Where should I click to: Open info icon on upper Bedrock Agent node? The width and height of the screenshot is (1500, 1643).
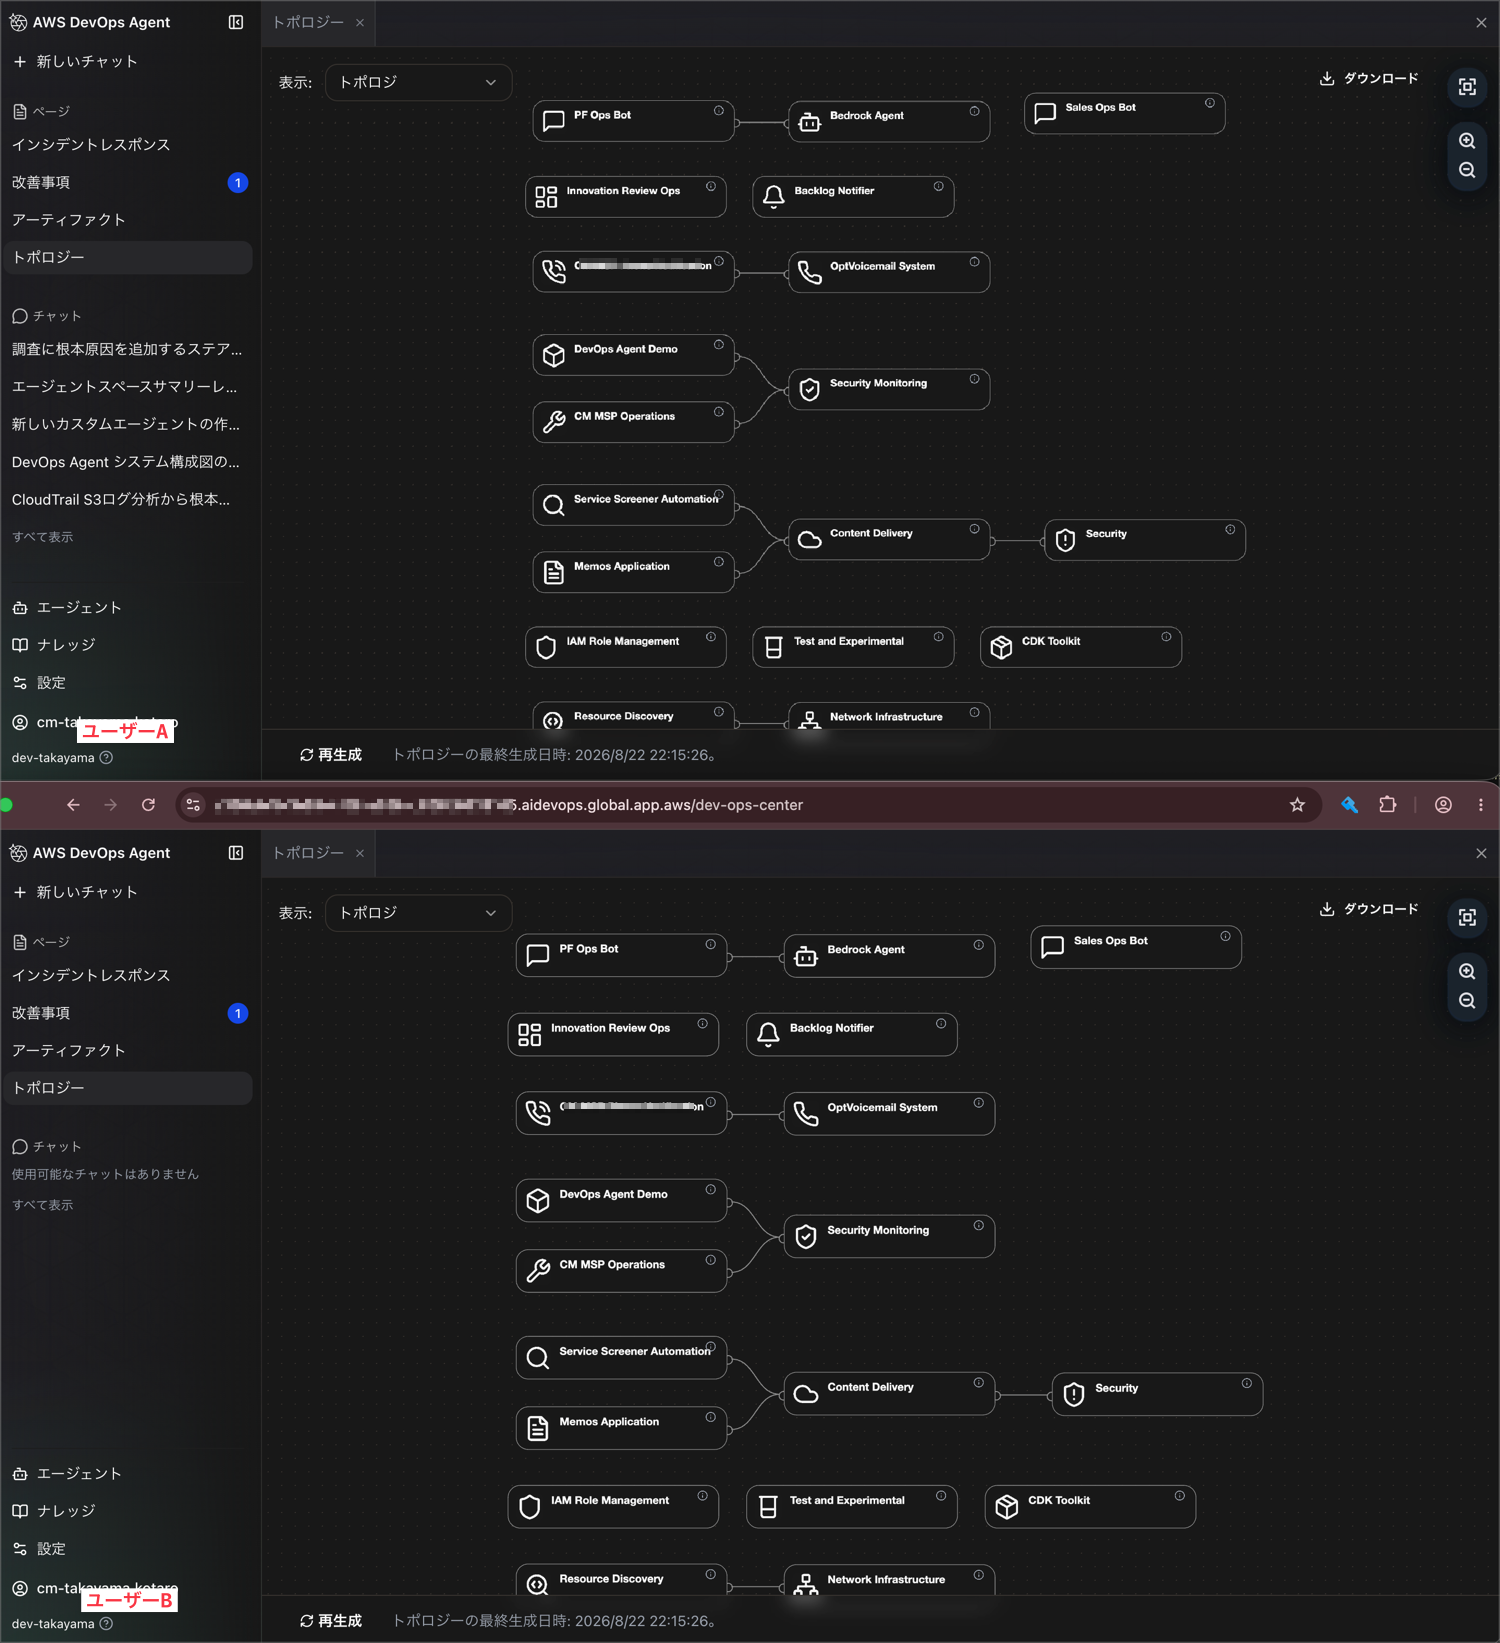click(x=974, y=111)
